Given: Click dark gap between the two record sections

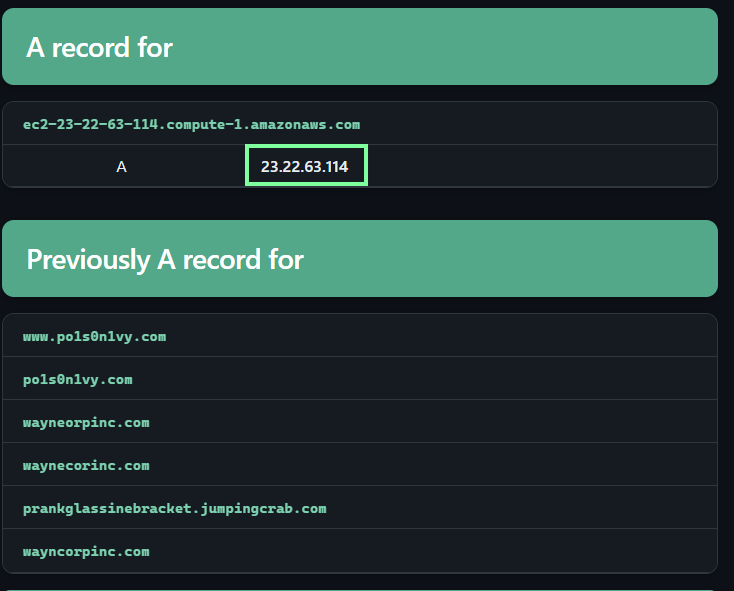Looking at the screenshot, I should pos(360,203).
